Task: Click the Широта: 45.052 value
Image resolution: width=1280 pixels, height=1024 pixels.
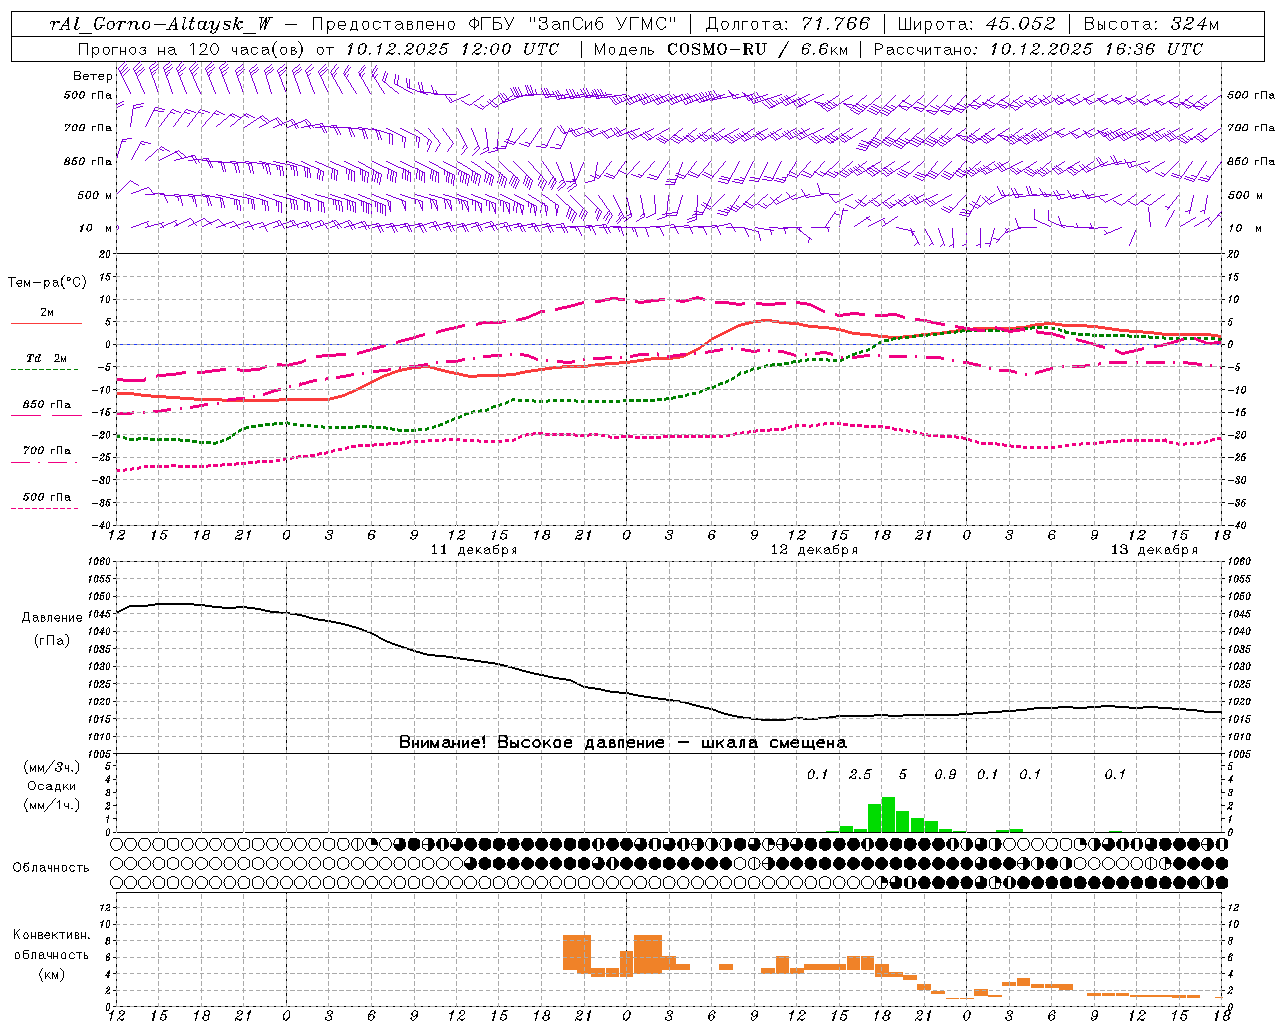Action: tap(976, 24)
